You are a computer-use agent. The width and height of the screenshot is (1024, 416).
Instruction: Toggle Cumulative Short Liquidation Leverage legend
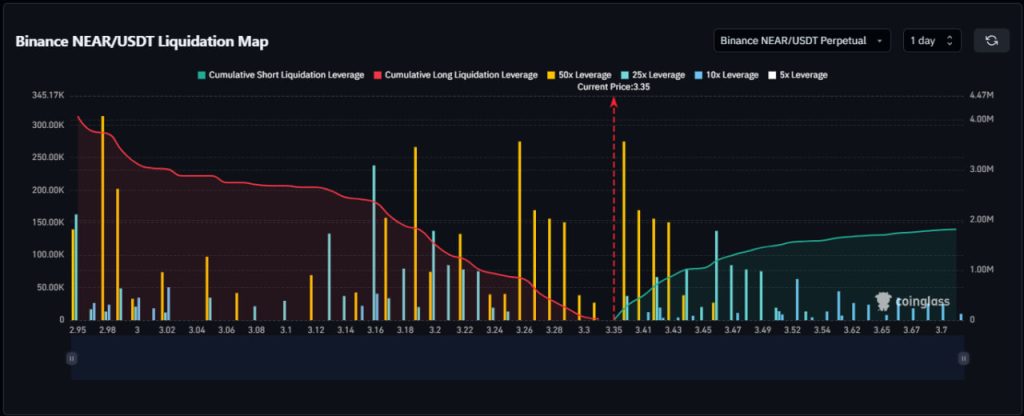280,75
